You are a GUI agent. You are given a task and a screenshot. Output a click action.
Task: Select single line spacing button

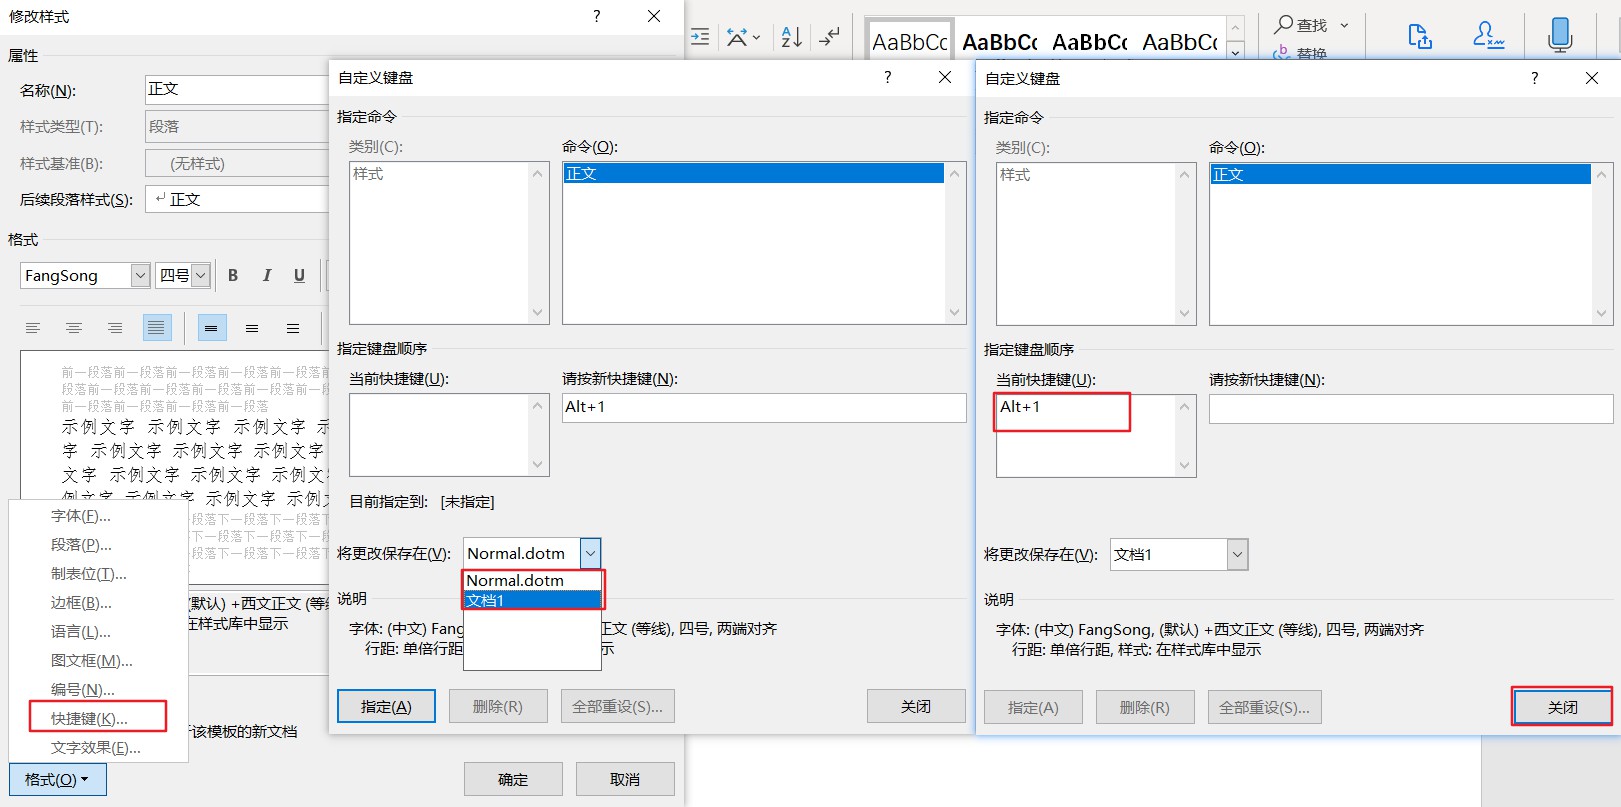[210, 327]
